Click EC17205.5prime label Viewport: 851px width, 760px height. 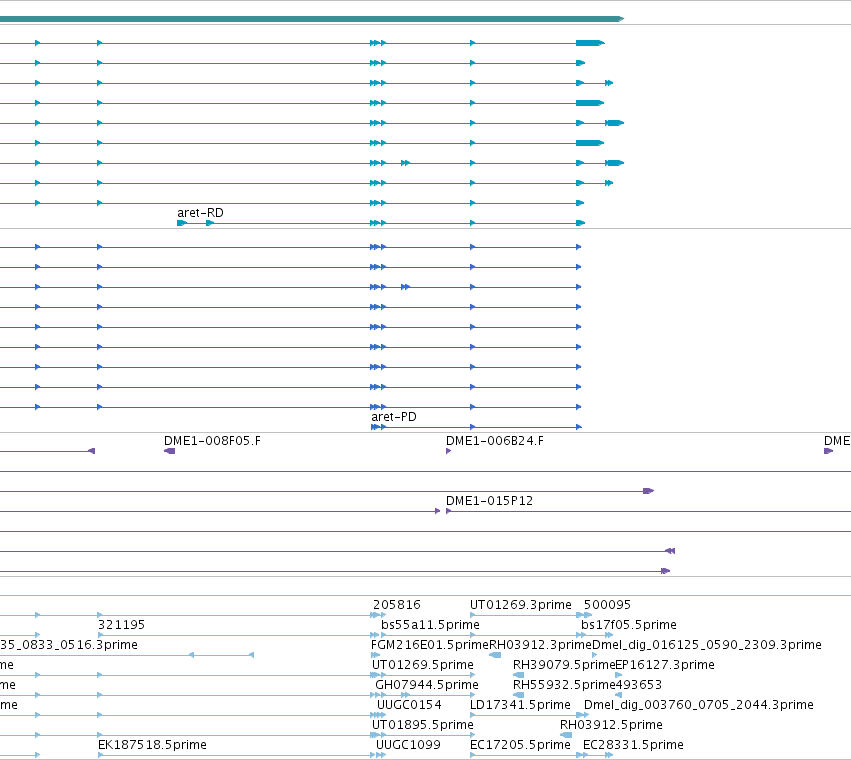pos(520,745)
